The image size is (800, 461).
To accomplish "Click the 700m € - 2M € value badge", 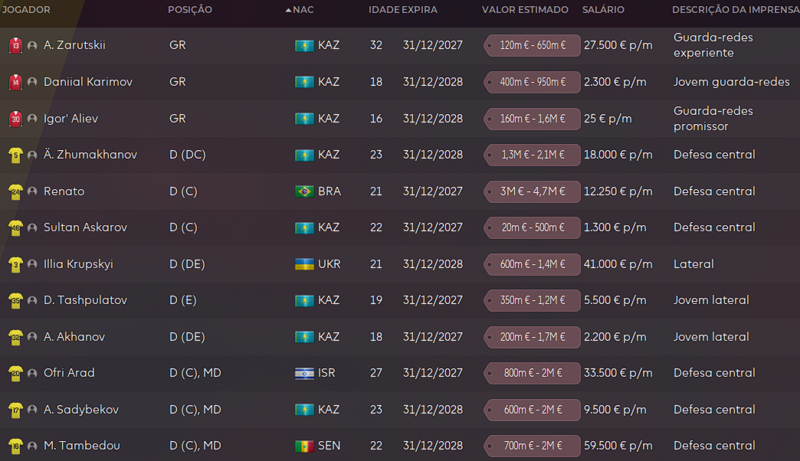I will tap(532, 446).
